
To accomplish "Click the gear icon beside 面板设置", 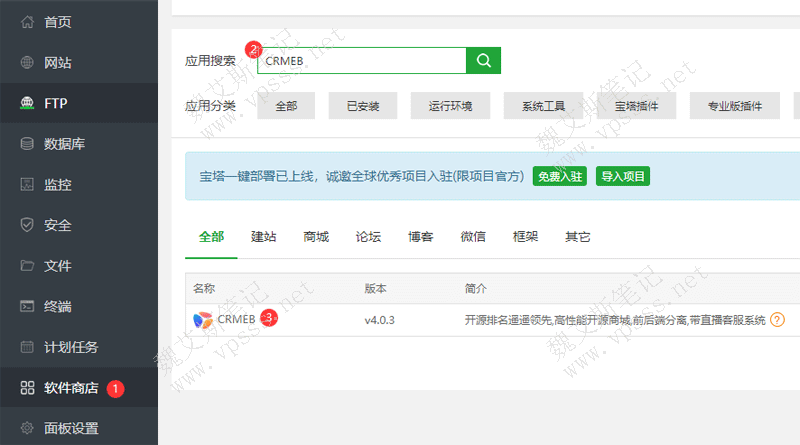I will coord(27,428).
